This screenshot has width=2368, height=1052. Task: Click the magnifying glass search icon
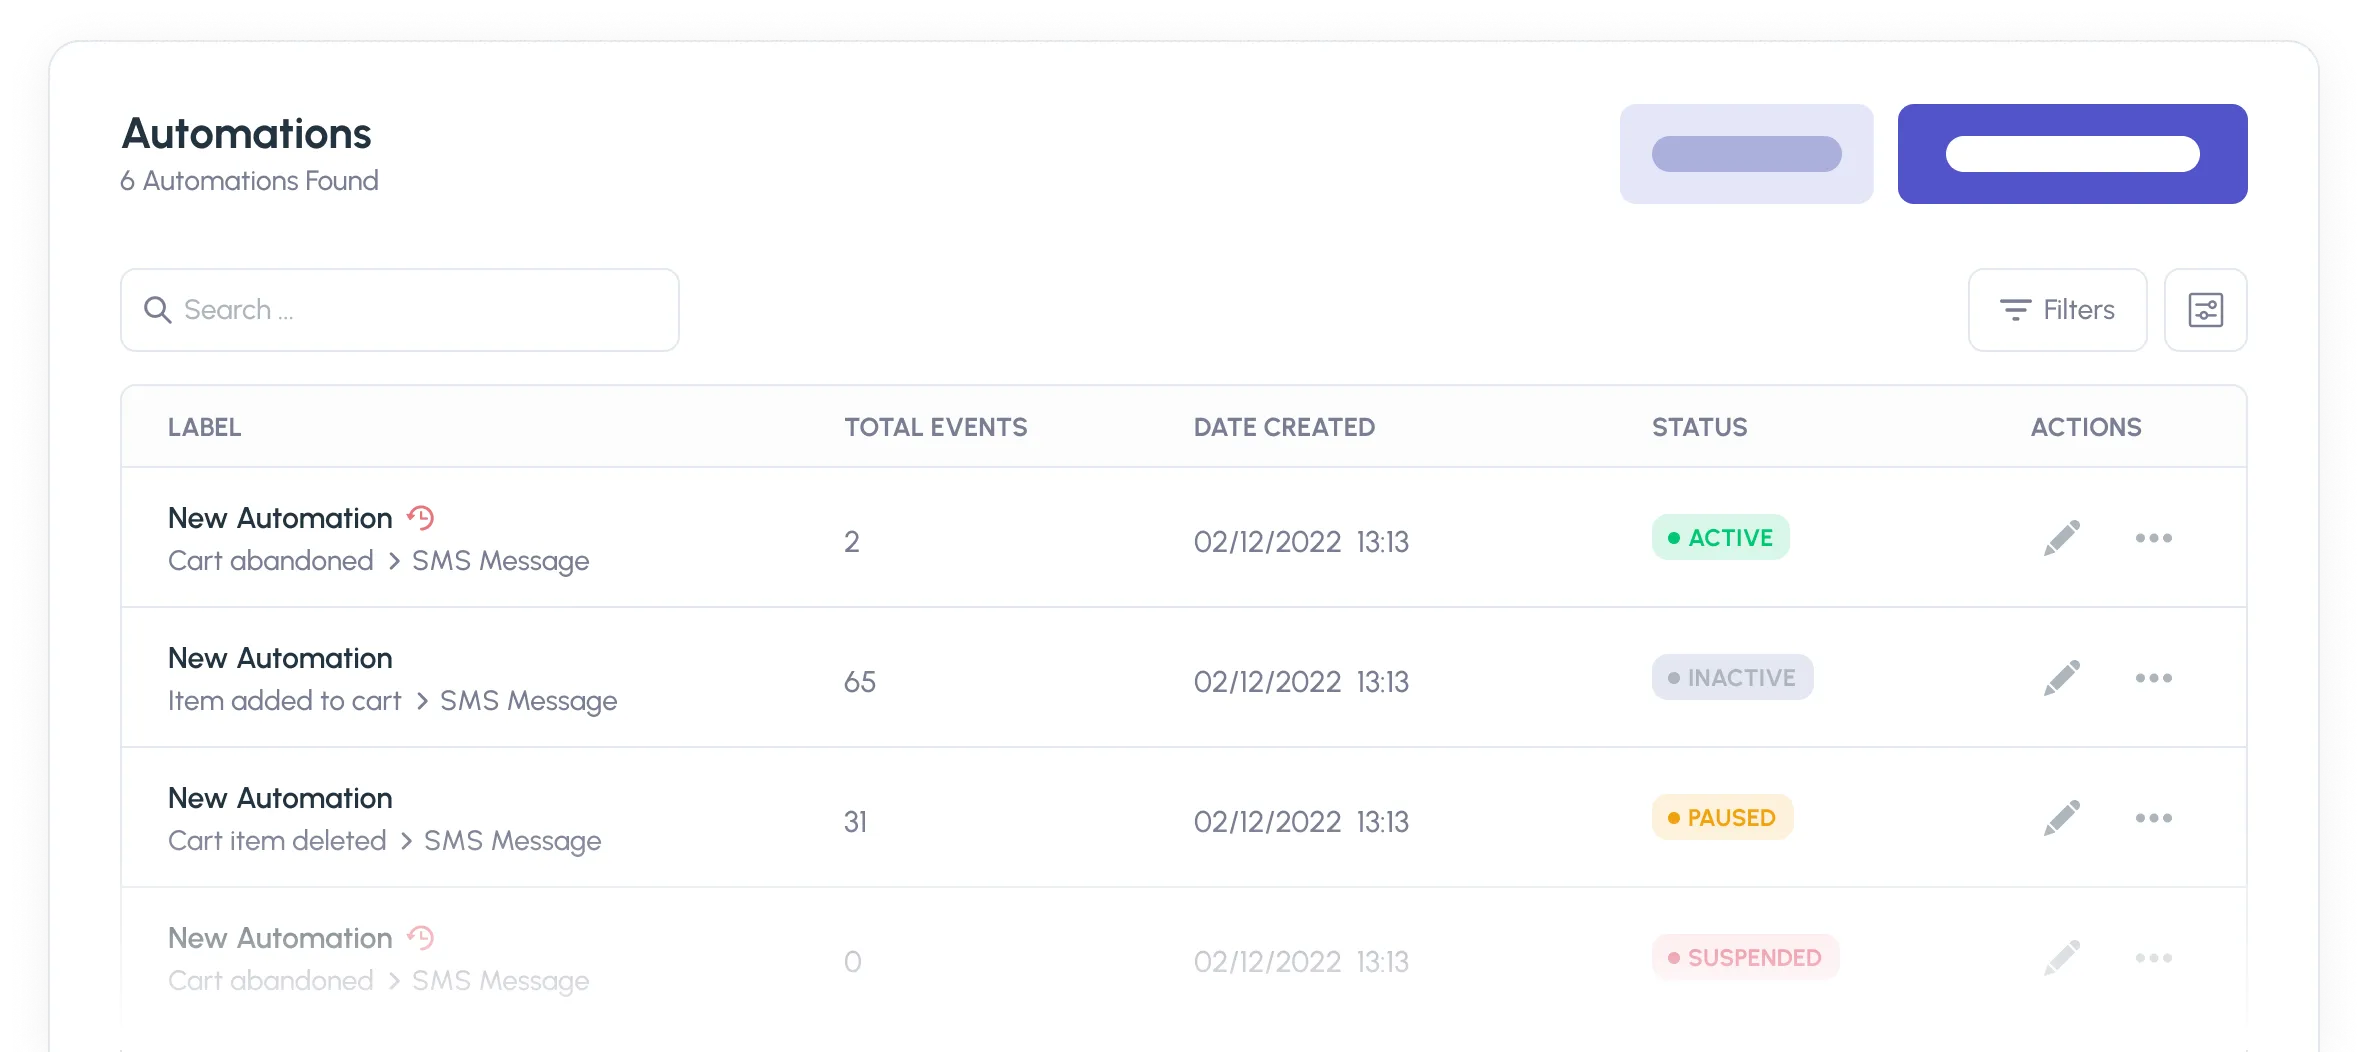point(157,310)
